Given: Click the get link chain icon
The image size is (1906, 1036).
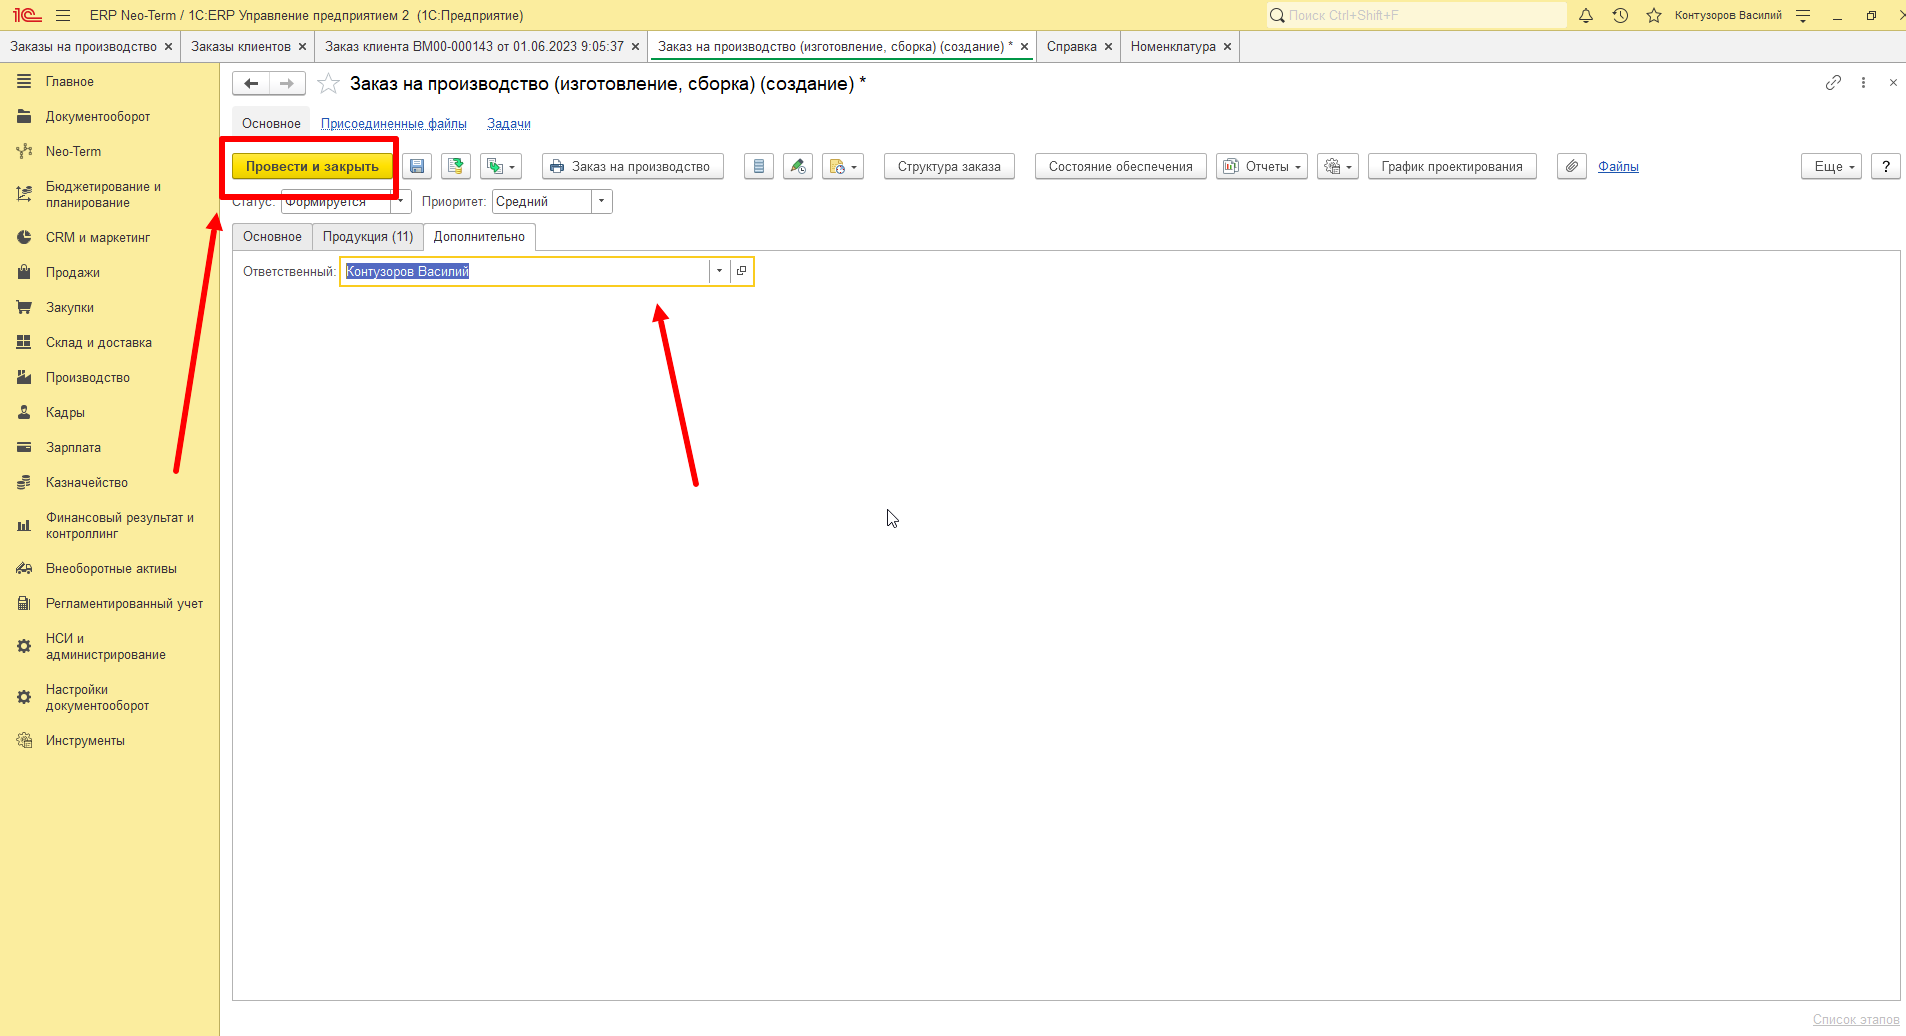Looking at the screenshot, I should 1833,83.
